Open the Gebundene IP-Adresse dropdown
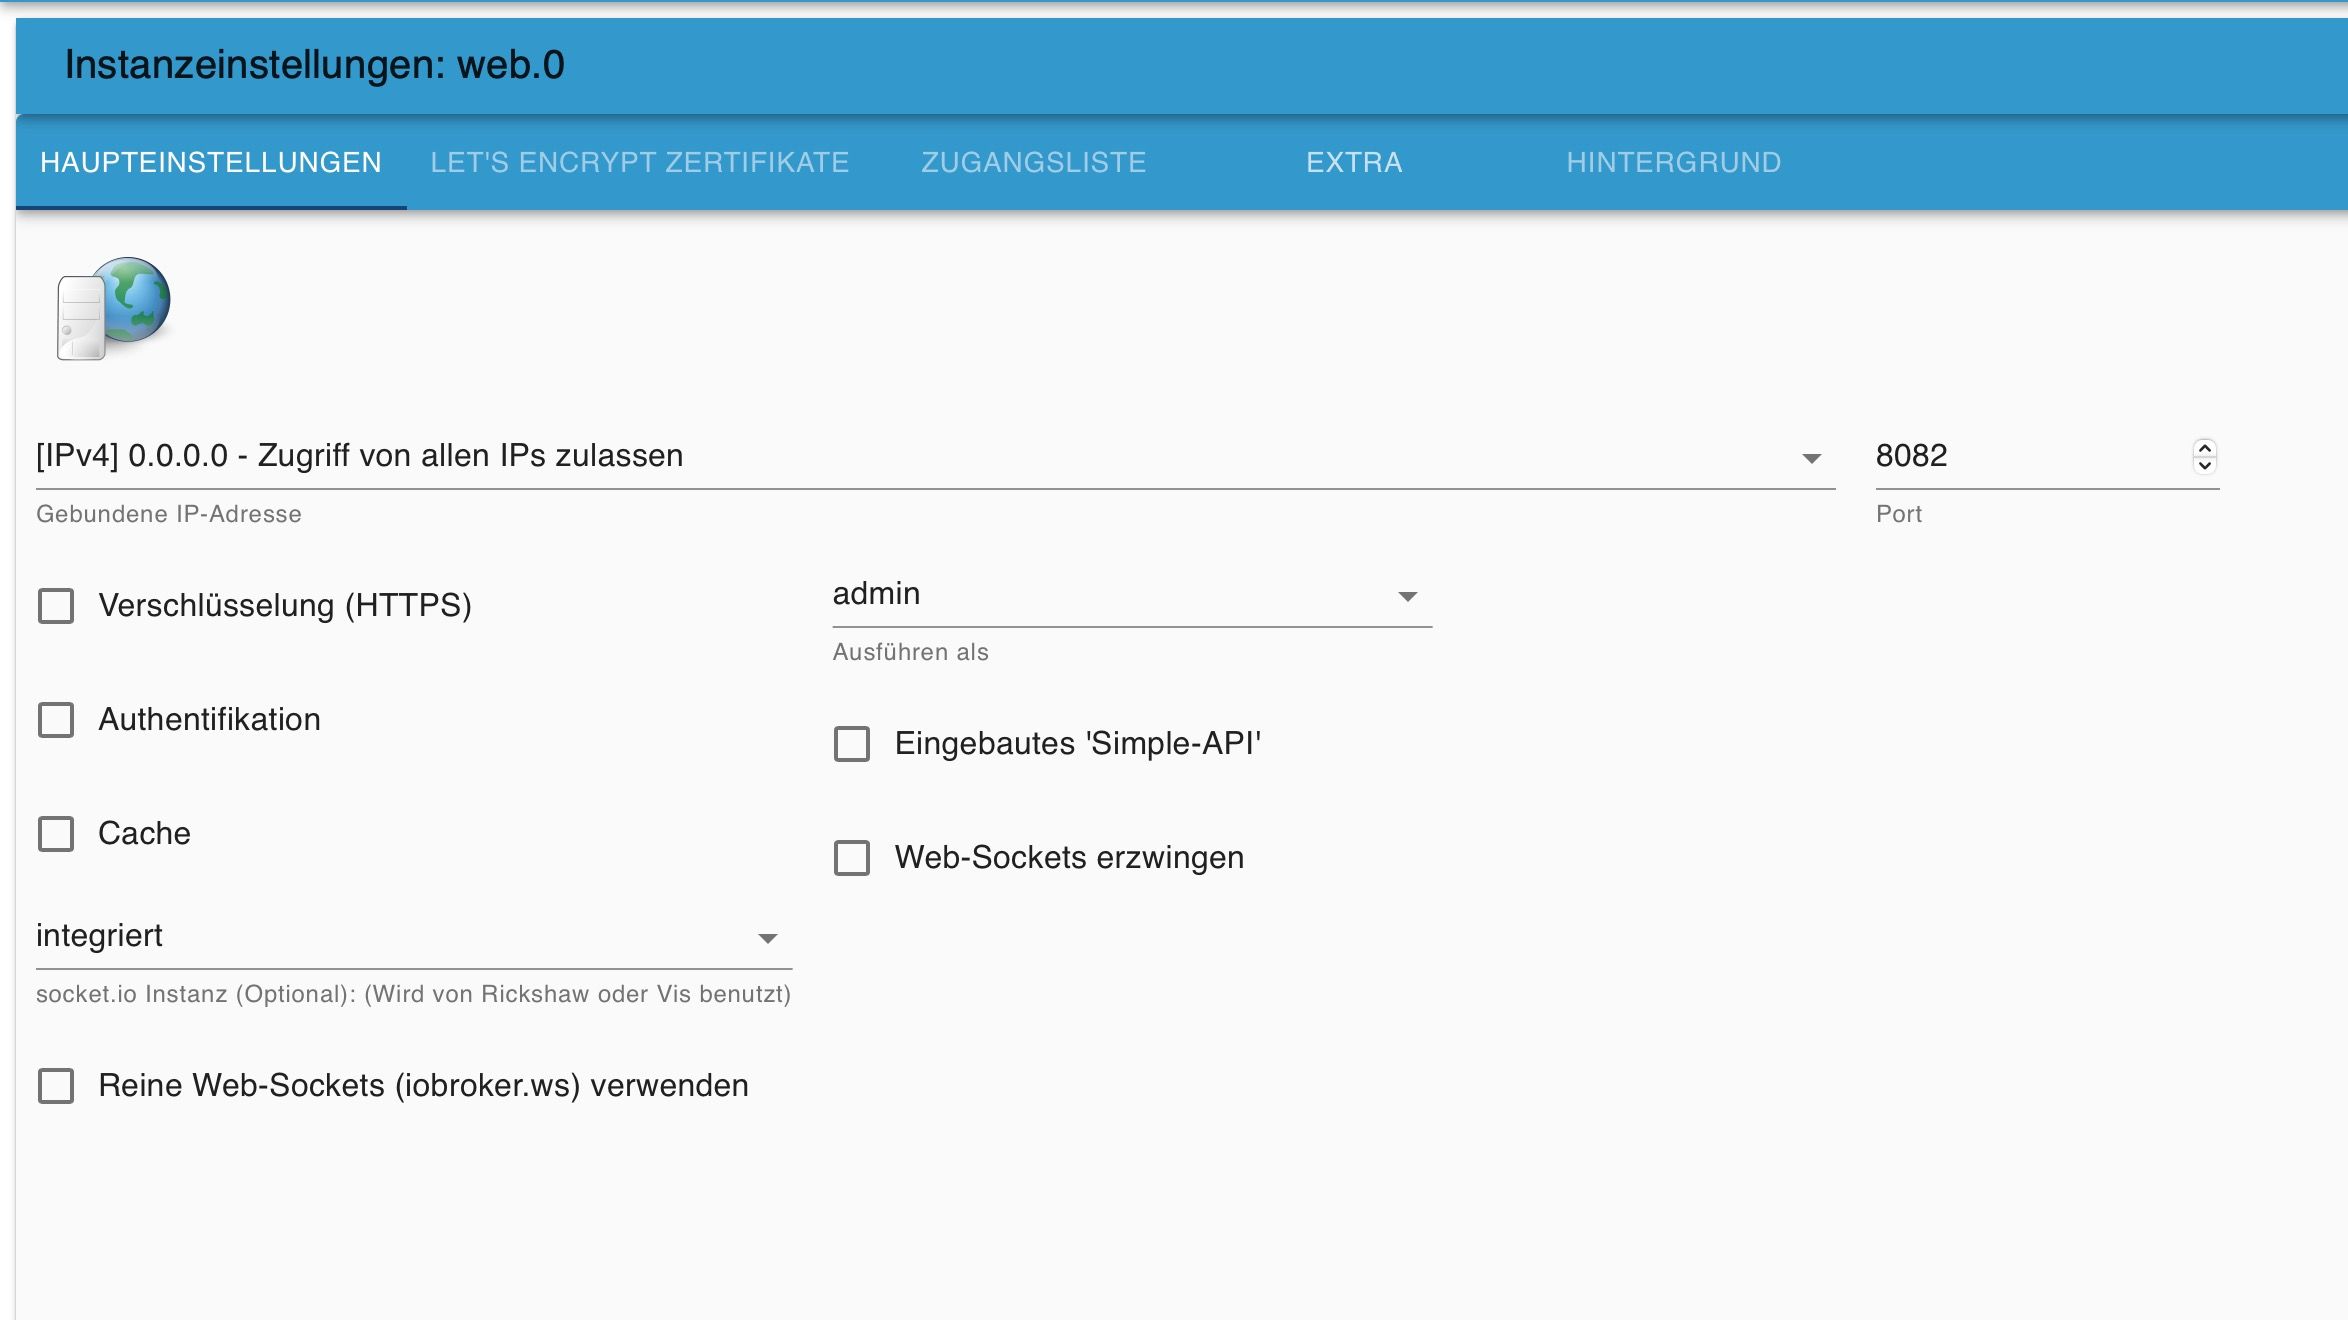 click(x=934, y=456)
